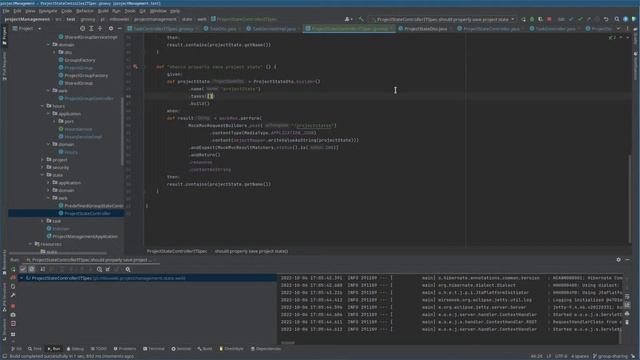Click sort tests alphabetically icon
The height and width of the screenshot is (360, 640).
pos(42,269)
